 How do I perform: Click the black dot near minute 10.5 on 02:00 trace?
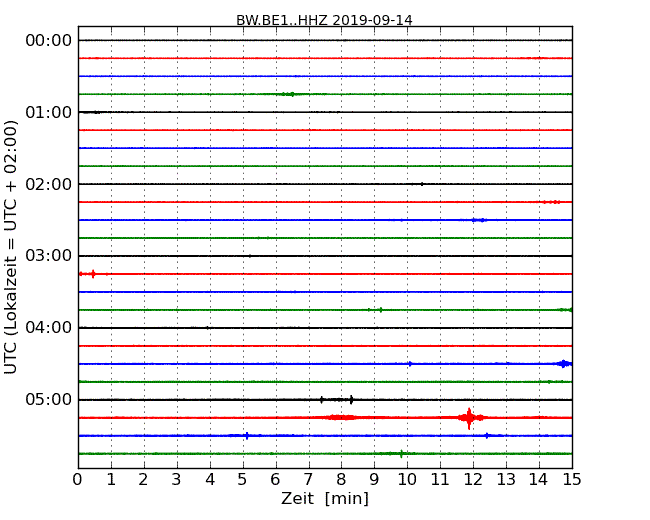tap(422, 184)
